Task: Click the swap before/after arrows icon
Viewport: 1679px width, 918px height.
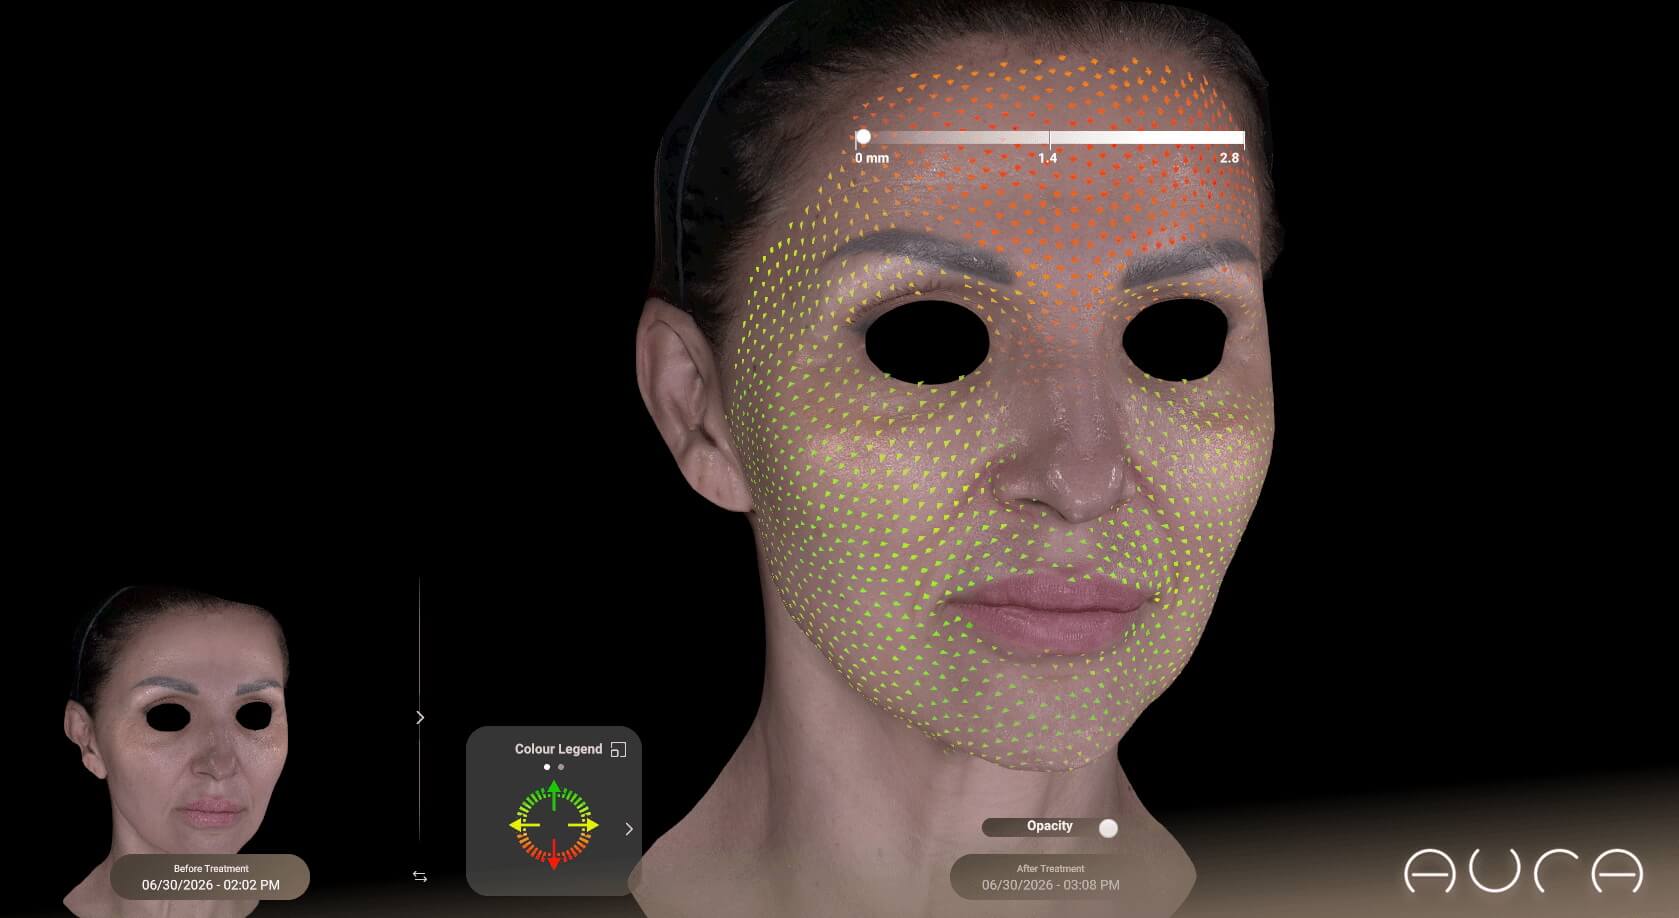Action: pos(420,876)
